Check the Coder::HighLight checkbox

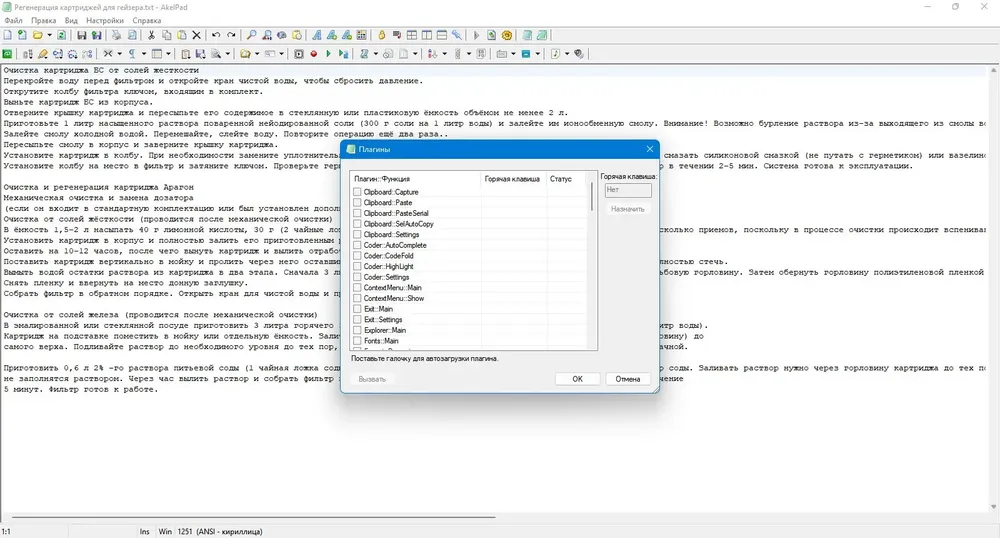point(357,266)
